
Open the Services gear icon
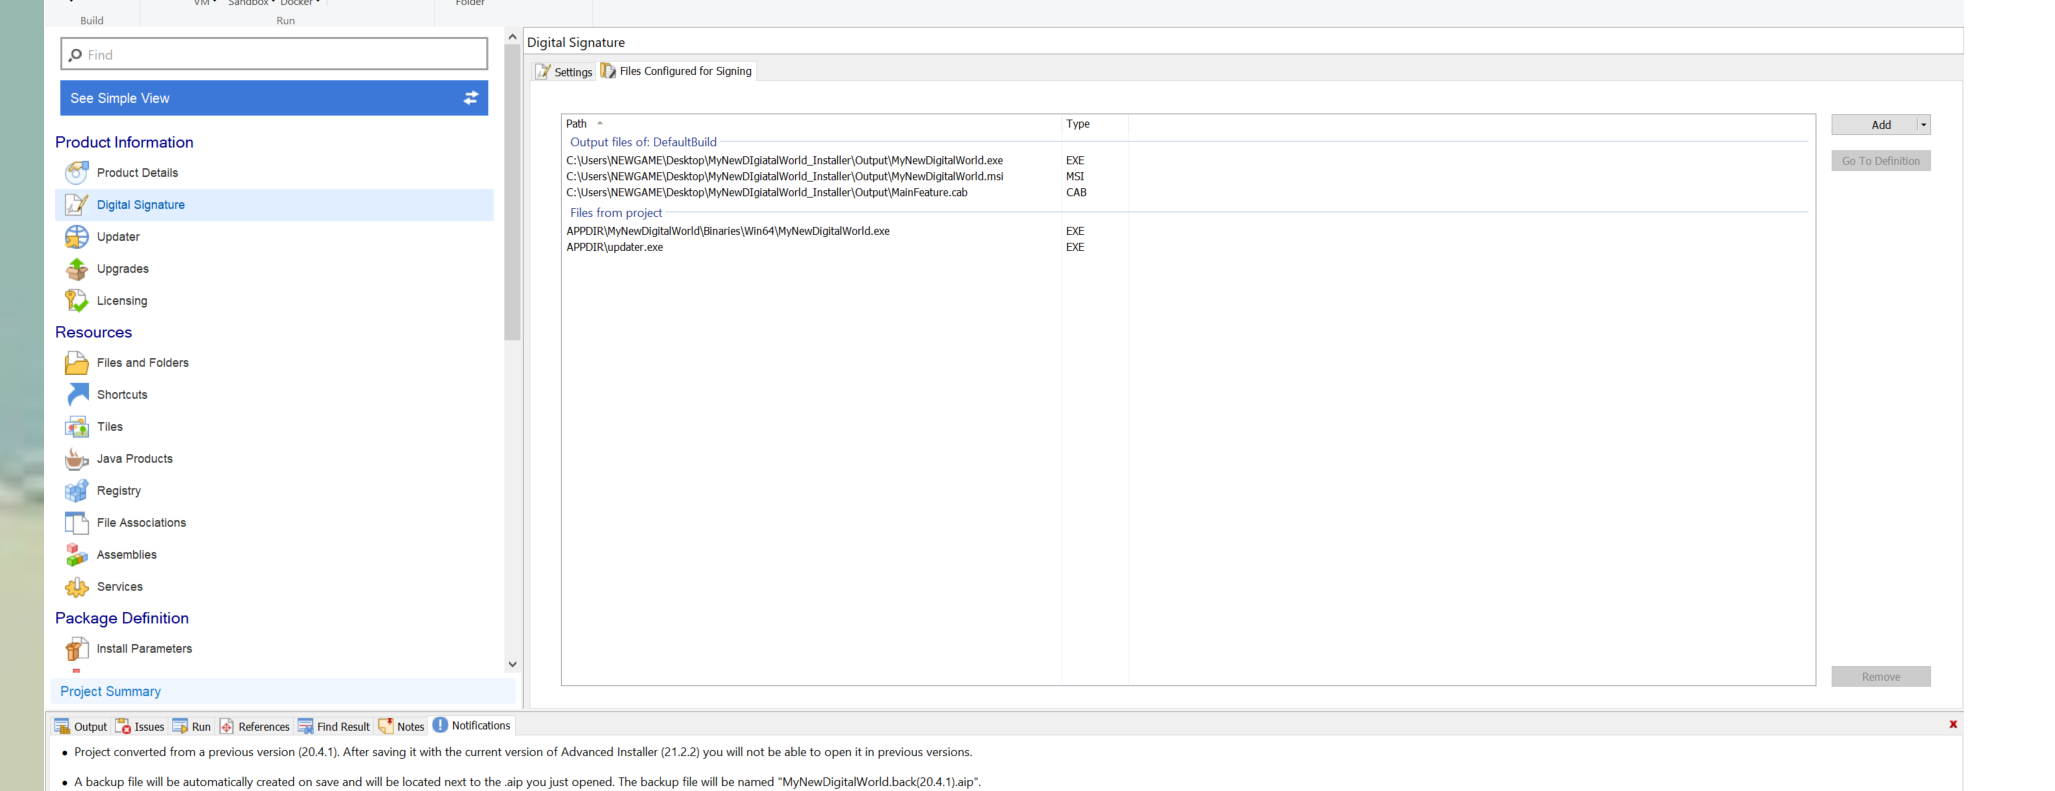(x=76, y=587)
